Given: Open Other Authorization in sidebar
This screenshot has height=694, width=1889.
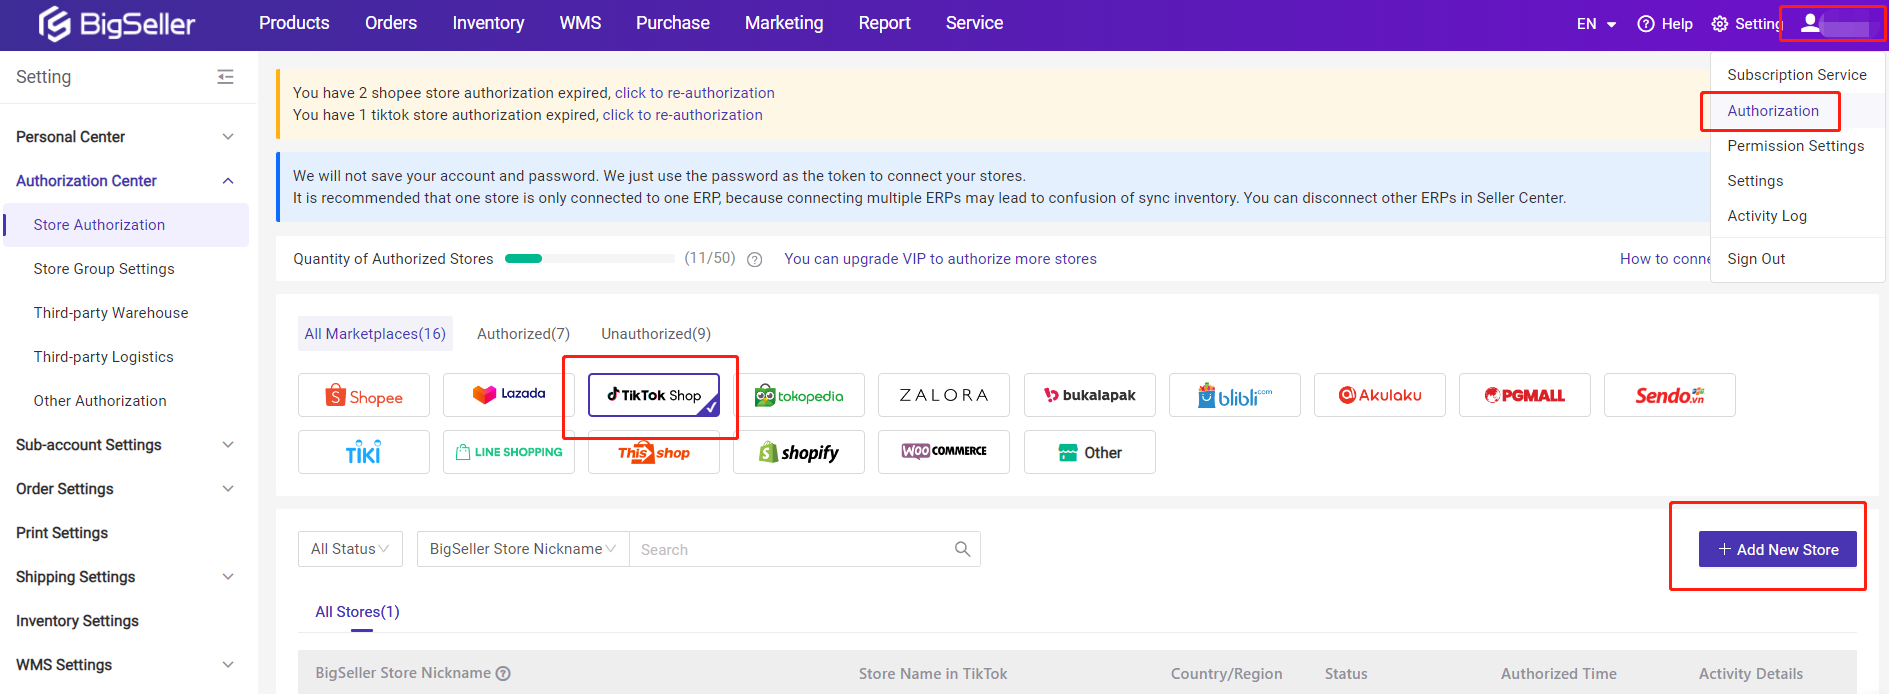Looking at the screenshot, I should pos(100,401).
